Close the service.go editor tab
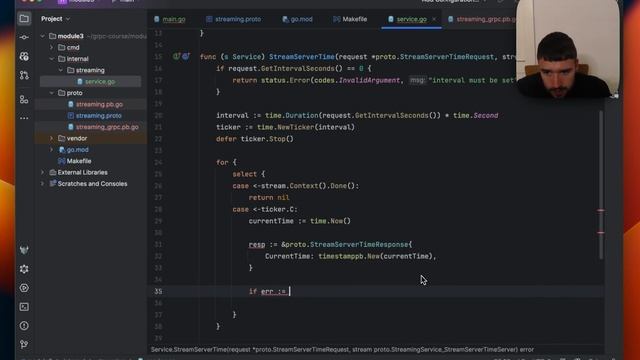640x360 pixels. coord(434,19)
